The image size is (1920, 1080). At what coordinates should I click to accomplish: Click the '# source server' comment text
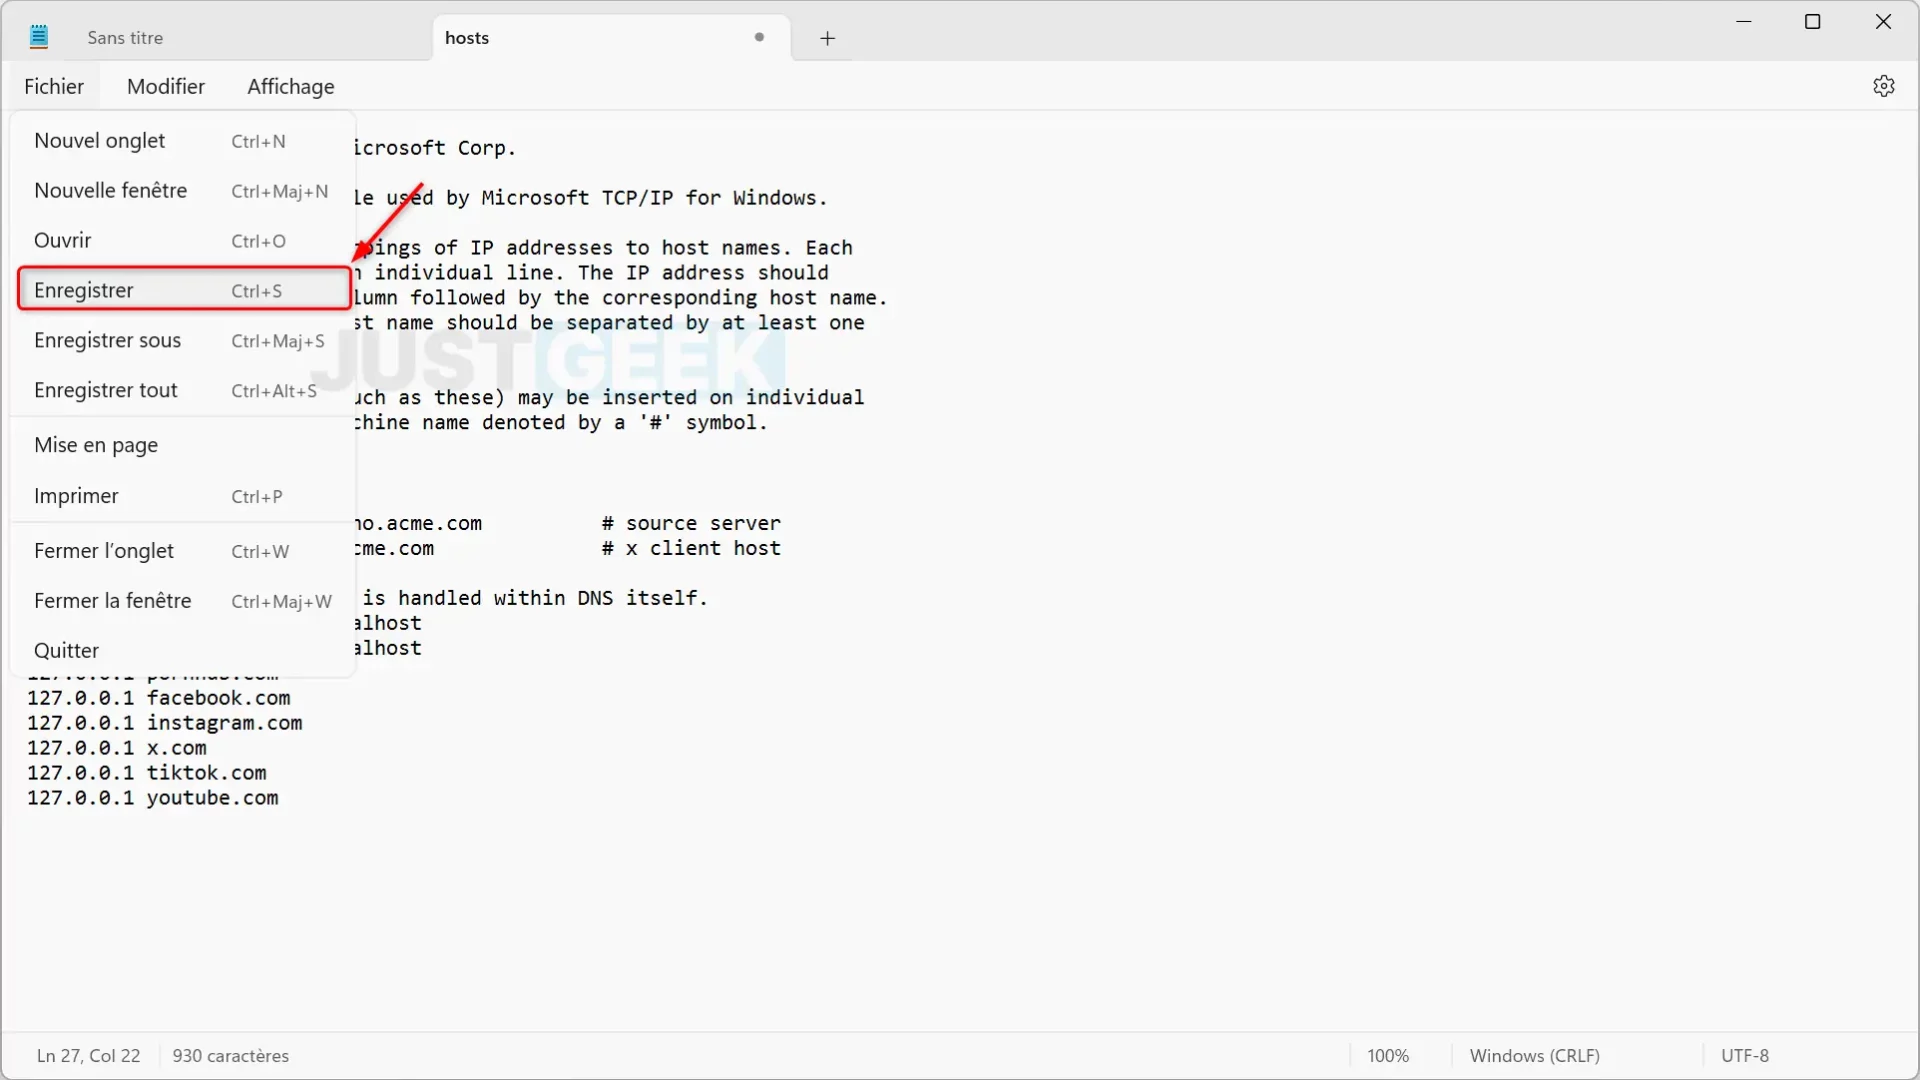pyautogui.click(x=691, y=523)
